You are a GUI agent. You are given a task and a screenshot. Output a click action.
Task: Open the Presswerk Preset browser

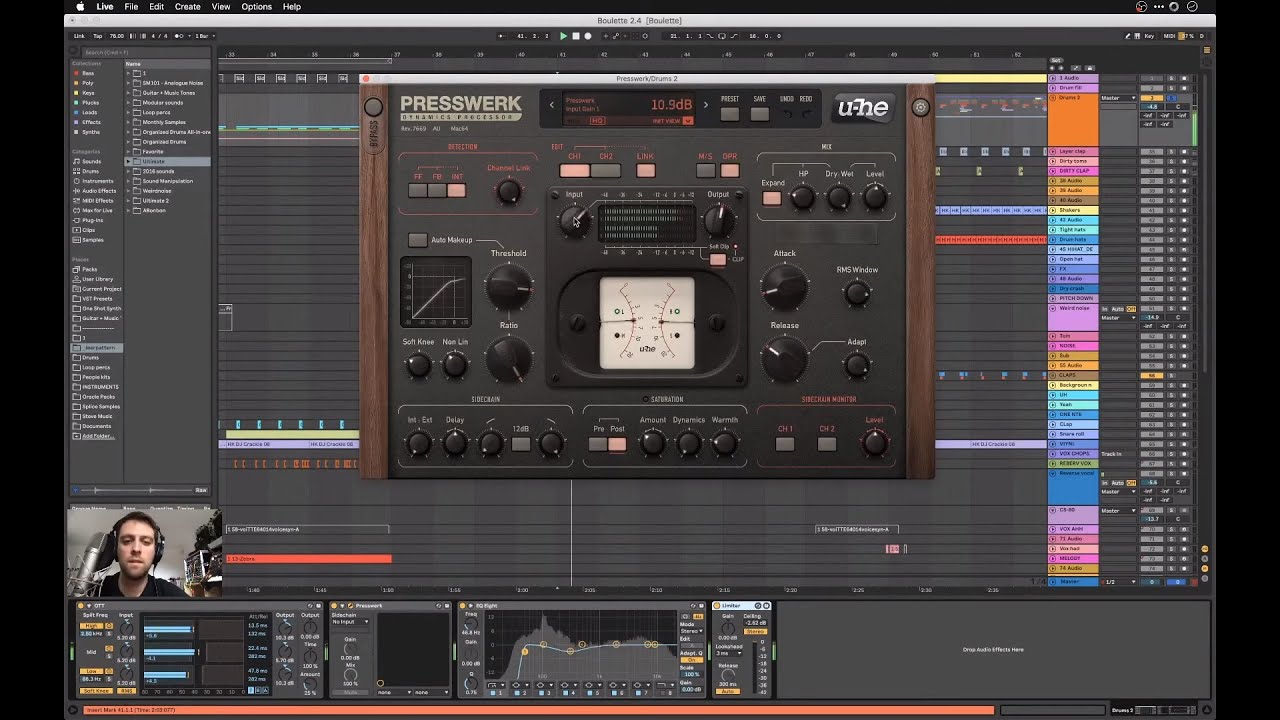coord(730,113)
